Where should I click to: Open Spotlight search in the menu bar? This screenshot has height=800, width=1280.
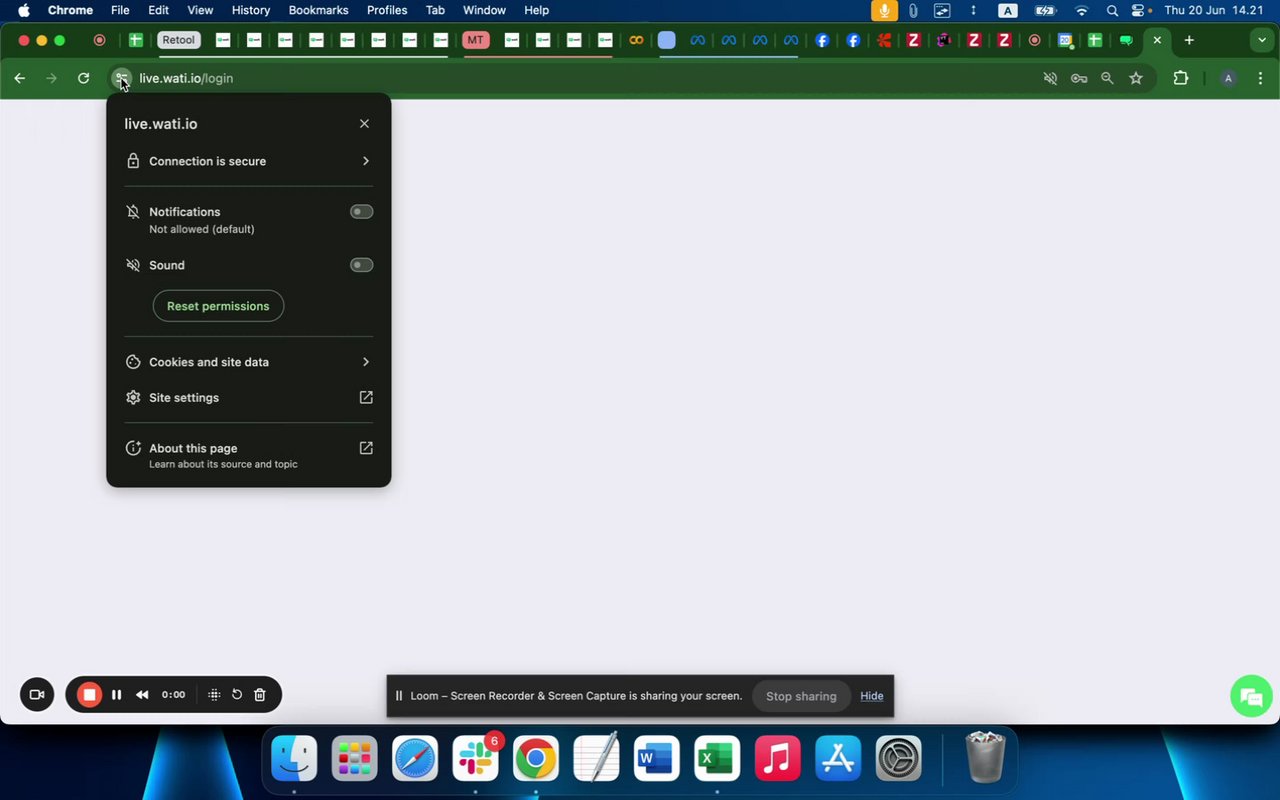pyautogui.click(x=1112, y=10)
